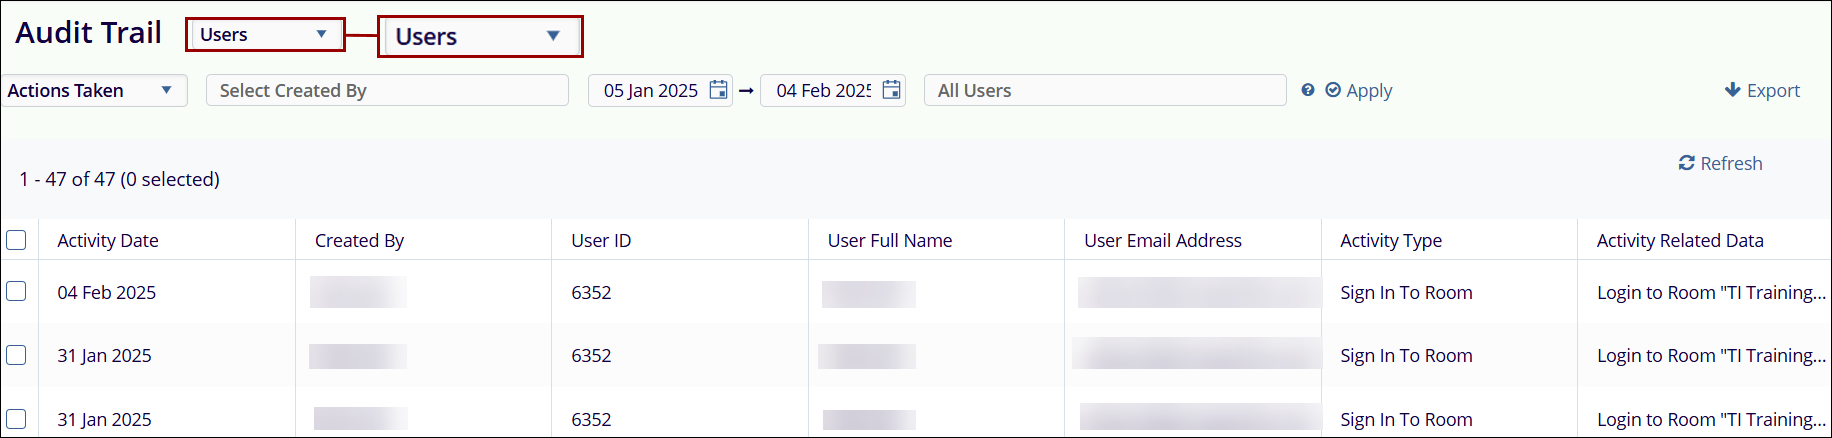This screenshot has height=438, width=1832.
Task: Check the 04 Feb 2025 row checkbox
Action: click(16, 291)
